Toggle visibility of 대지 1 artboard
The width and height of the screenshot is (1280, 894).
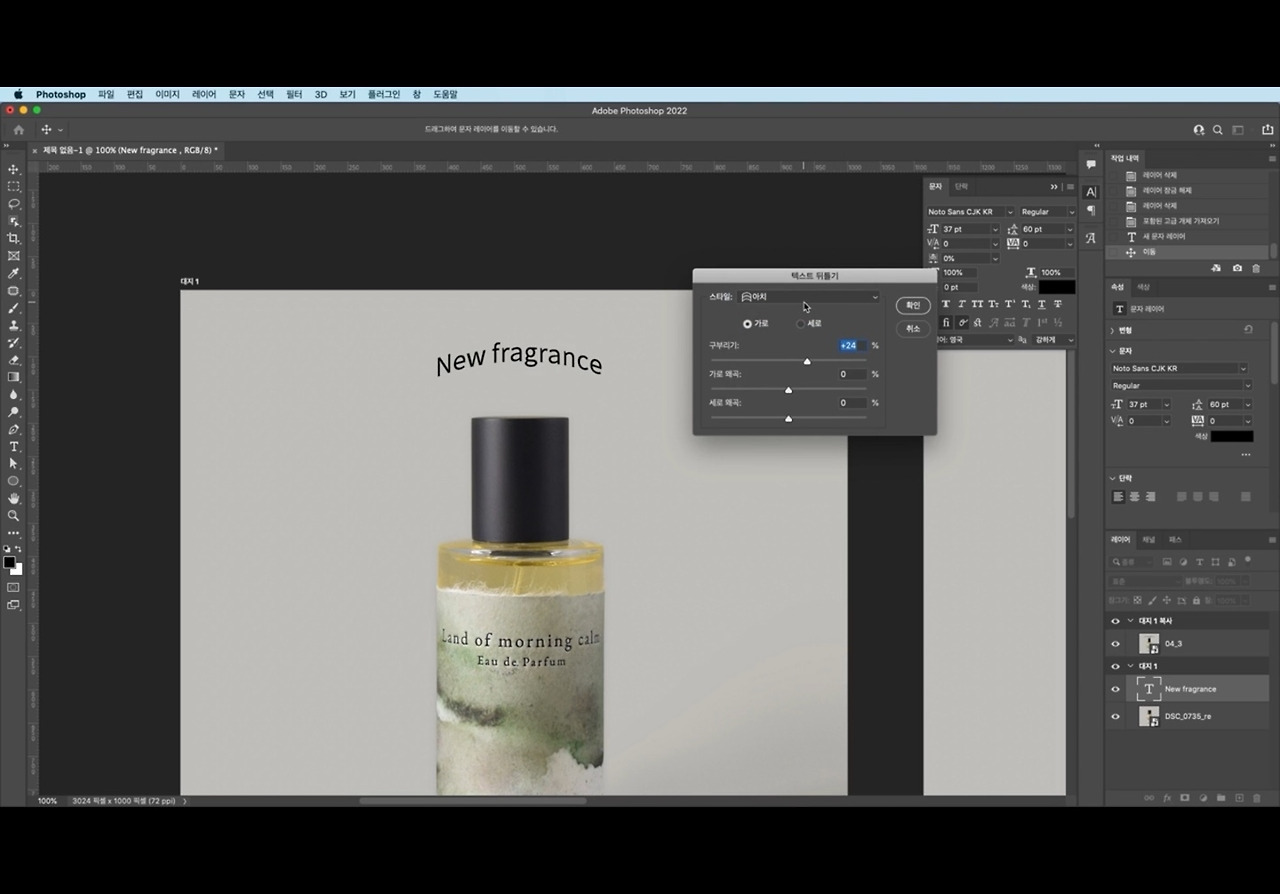1116,666
